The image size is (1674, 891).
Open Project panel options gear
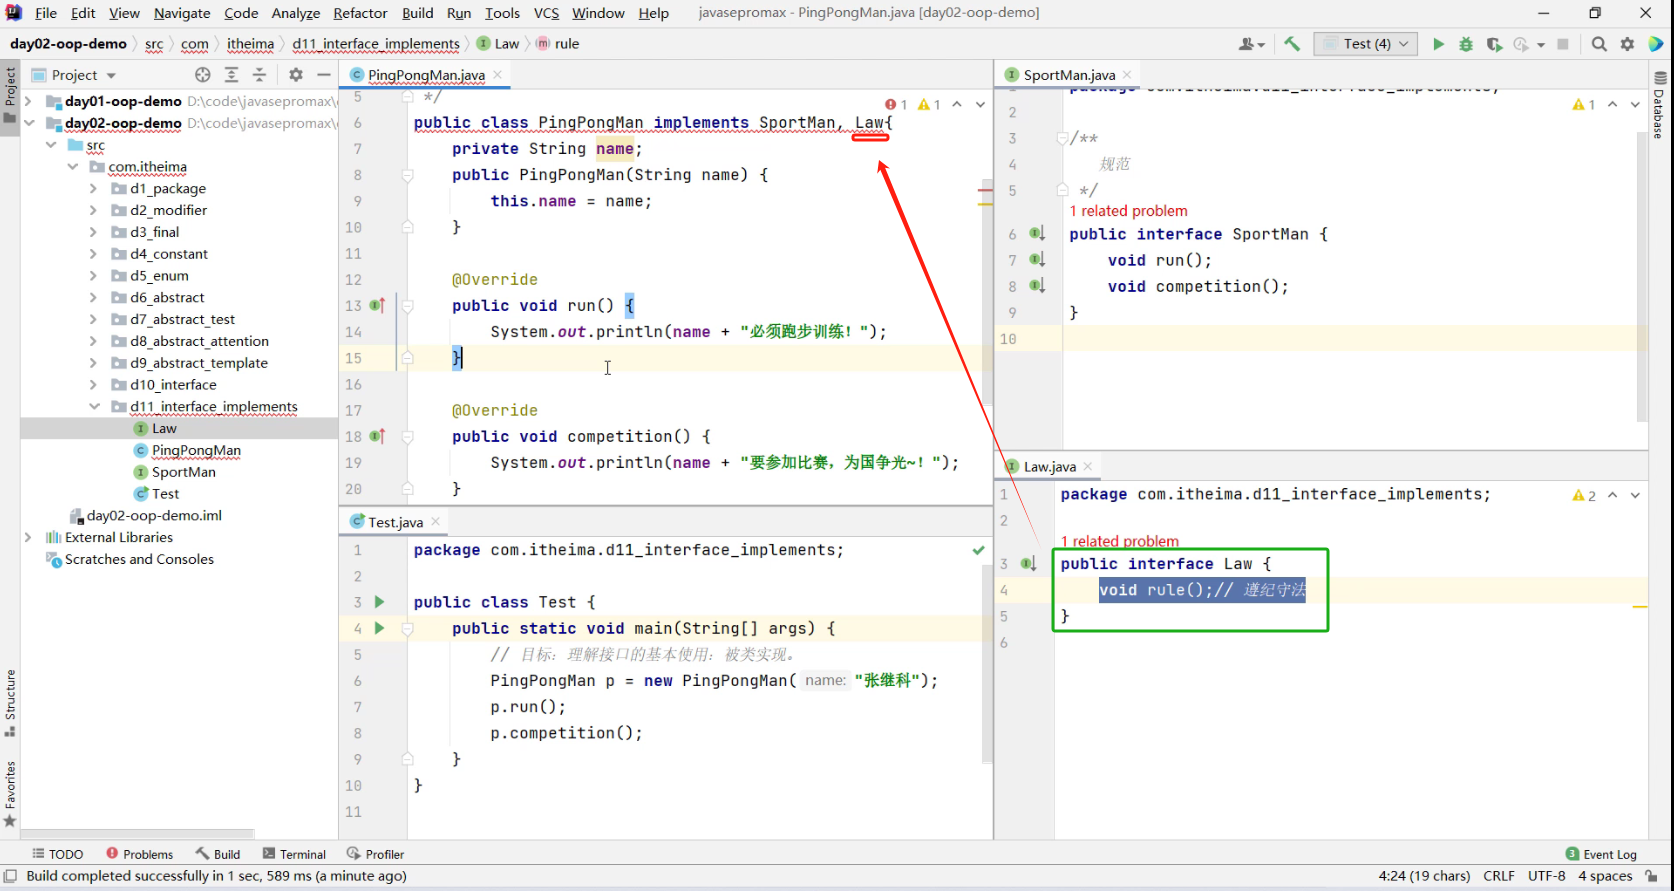296,75
